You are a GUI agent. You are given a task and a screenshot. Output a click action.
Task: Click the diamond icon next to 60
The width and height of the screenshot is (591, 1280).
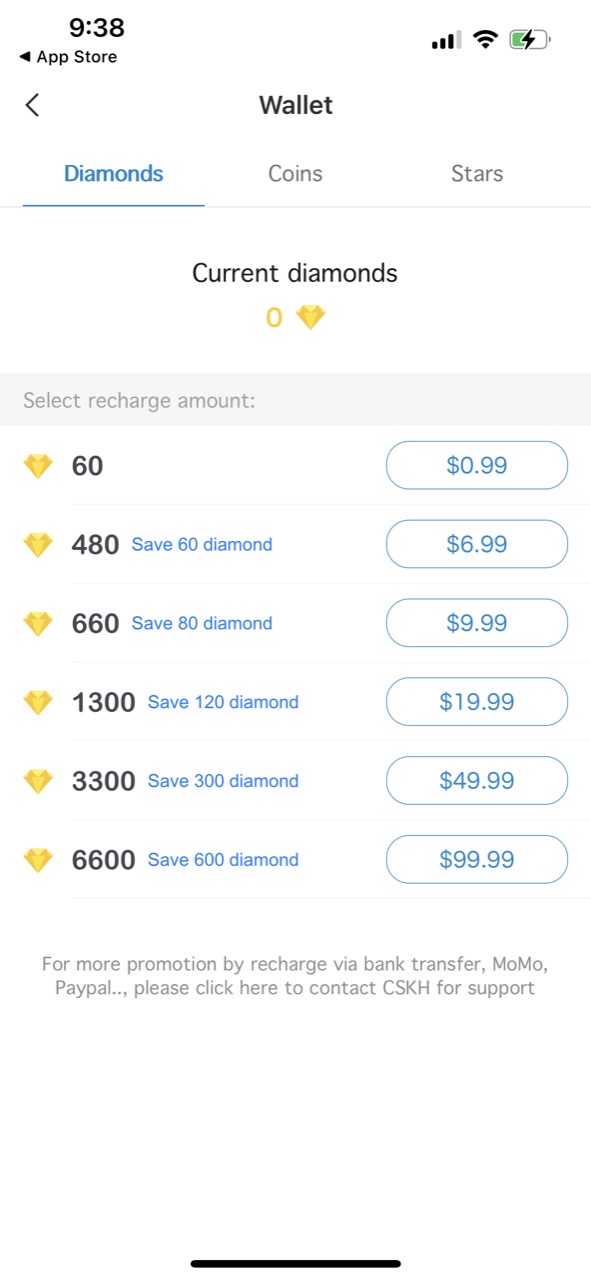(38, 466)
